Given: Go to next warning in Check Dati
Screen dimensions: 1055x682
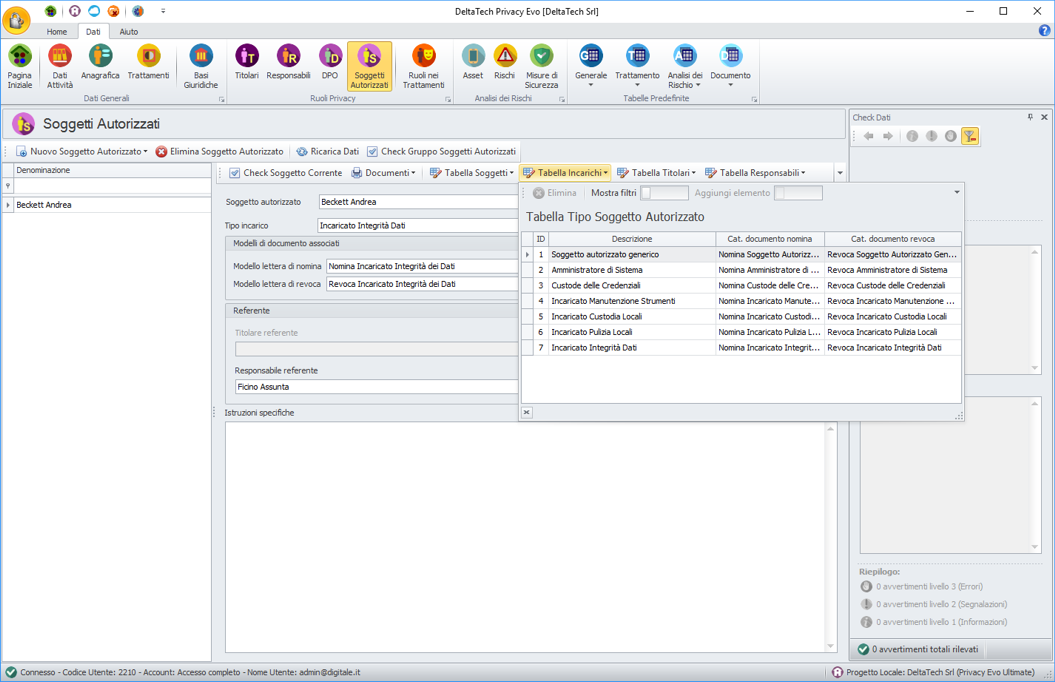Looking at the screenshot, I should [x=888, y=136].
